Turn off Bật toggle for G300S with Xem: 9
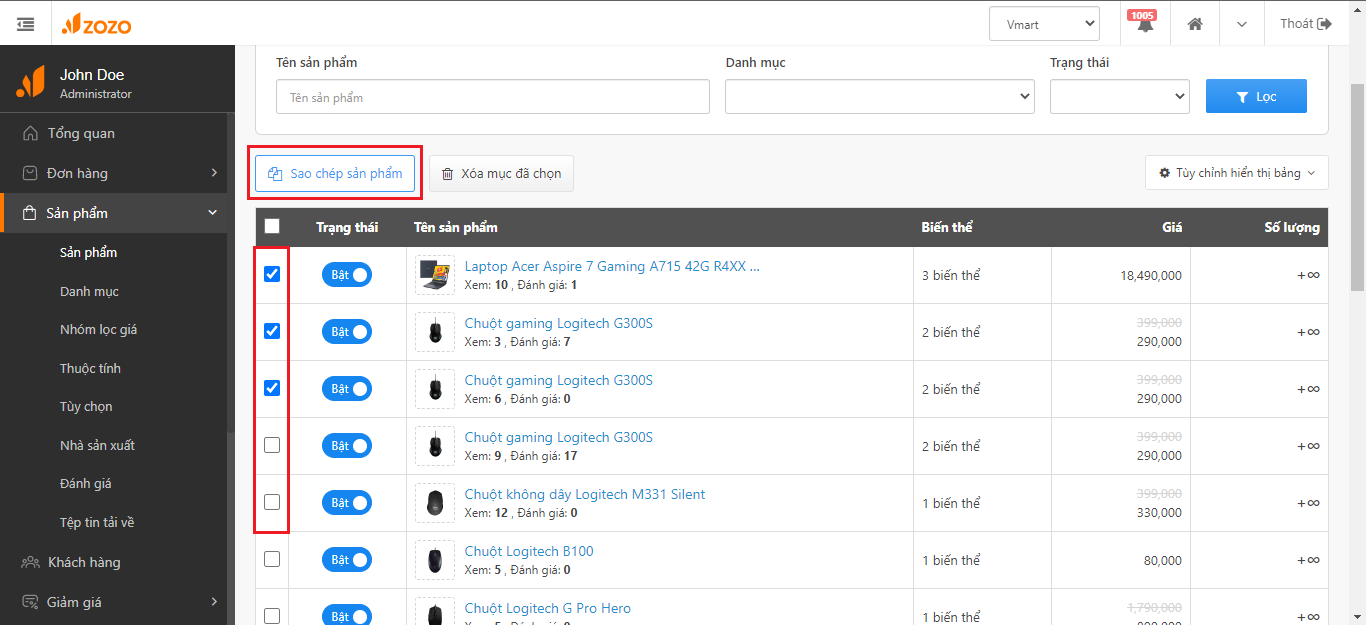 point(347,446)
